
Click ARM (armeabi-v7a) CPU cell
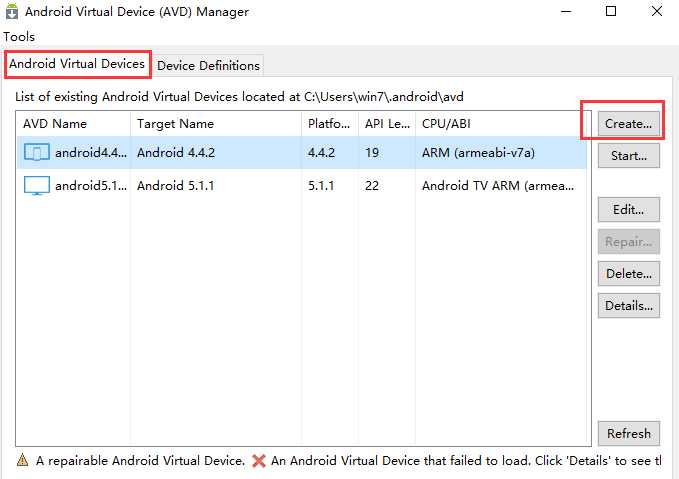tap(479, 153)
